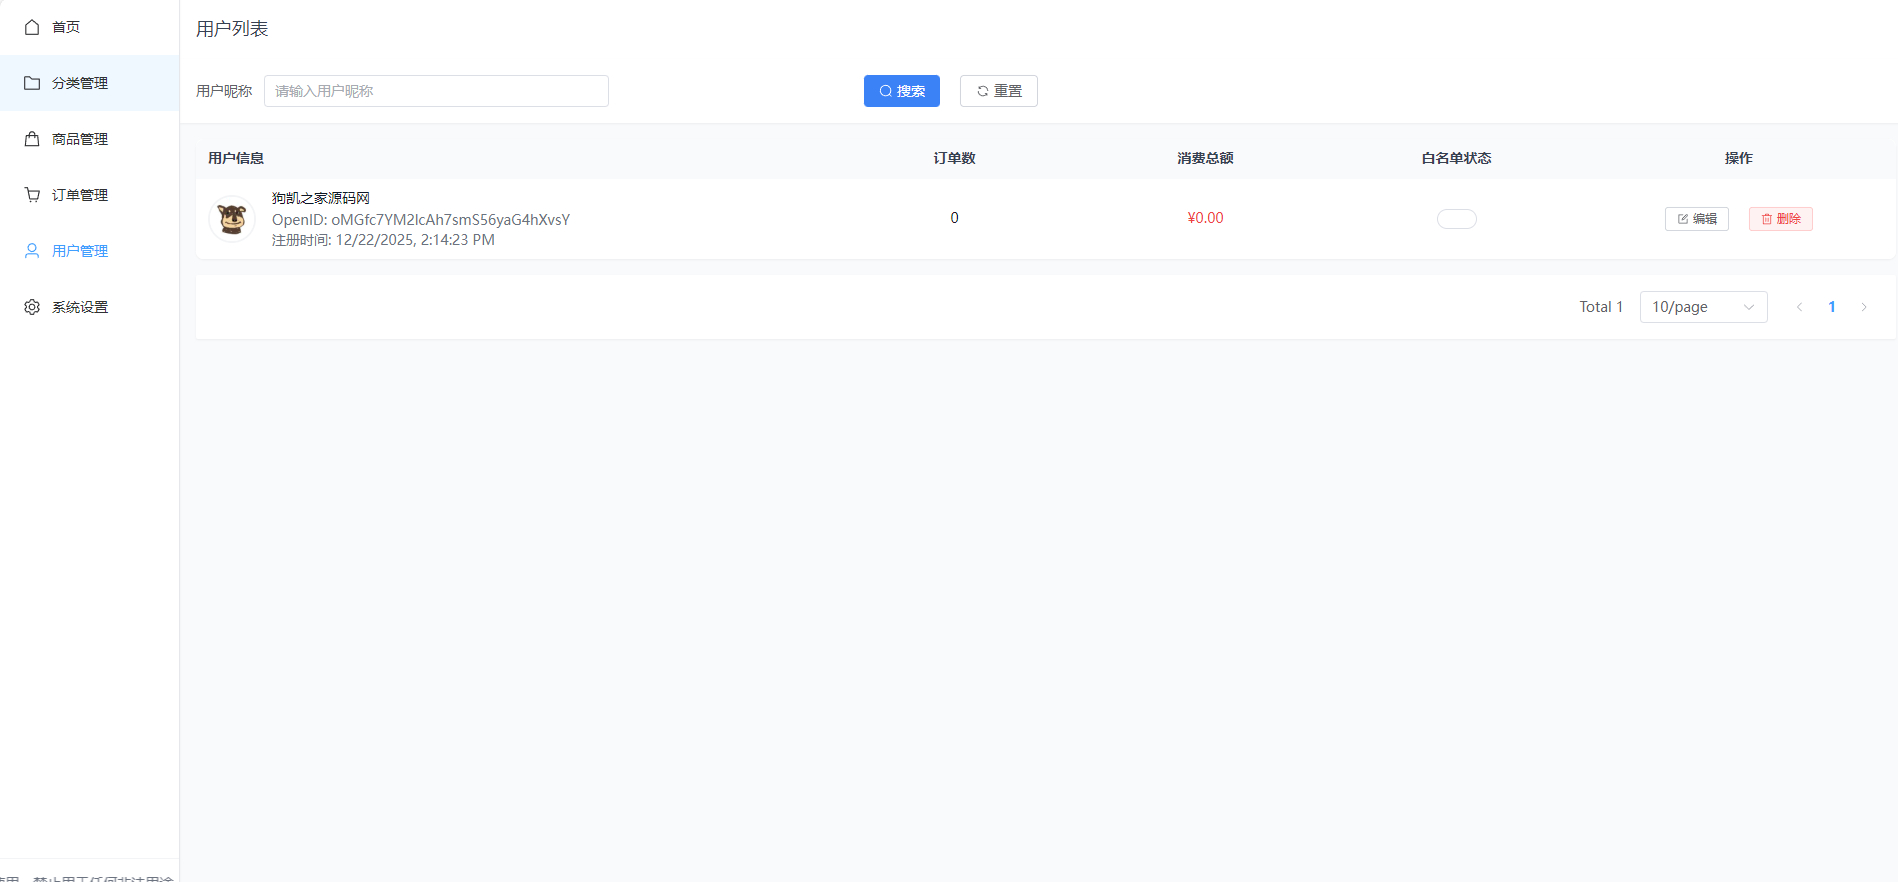Delete the user with the 删除 button
Viewport: 1898px width, 882px height.
[1780, 219]
